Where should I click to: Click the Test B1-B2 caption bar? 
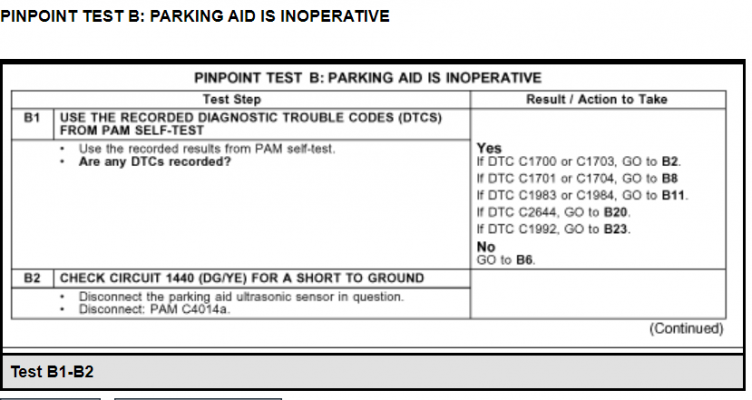coord(373,372)
